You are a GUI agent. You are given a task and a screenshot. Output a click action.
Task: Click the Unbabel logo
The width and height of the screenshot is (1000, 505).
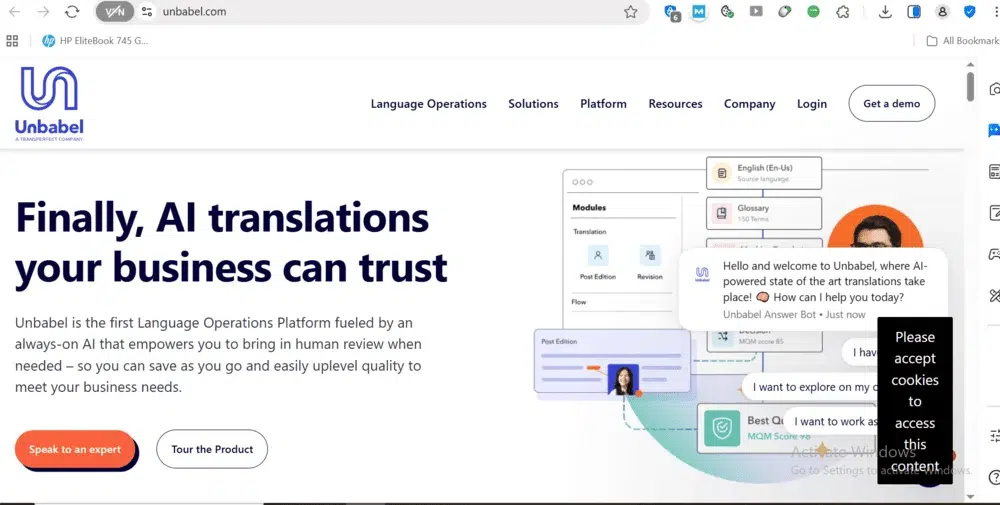click(49, 103)
